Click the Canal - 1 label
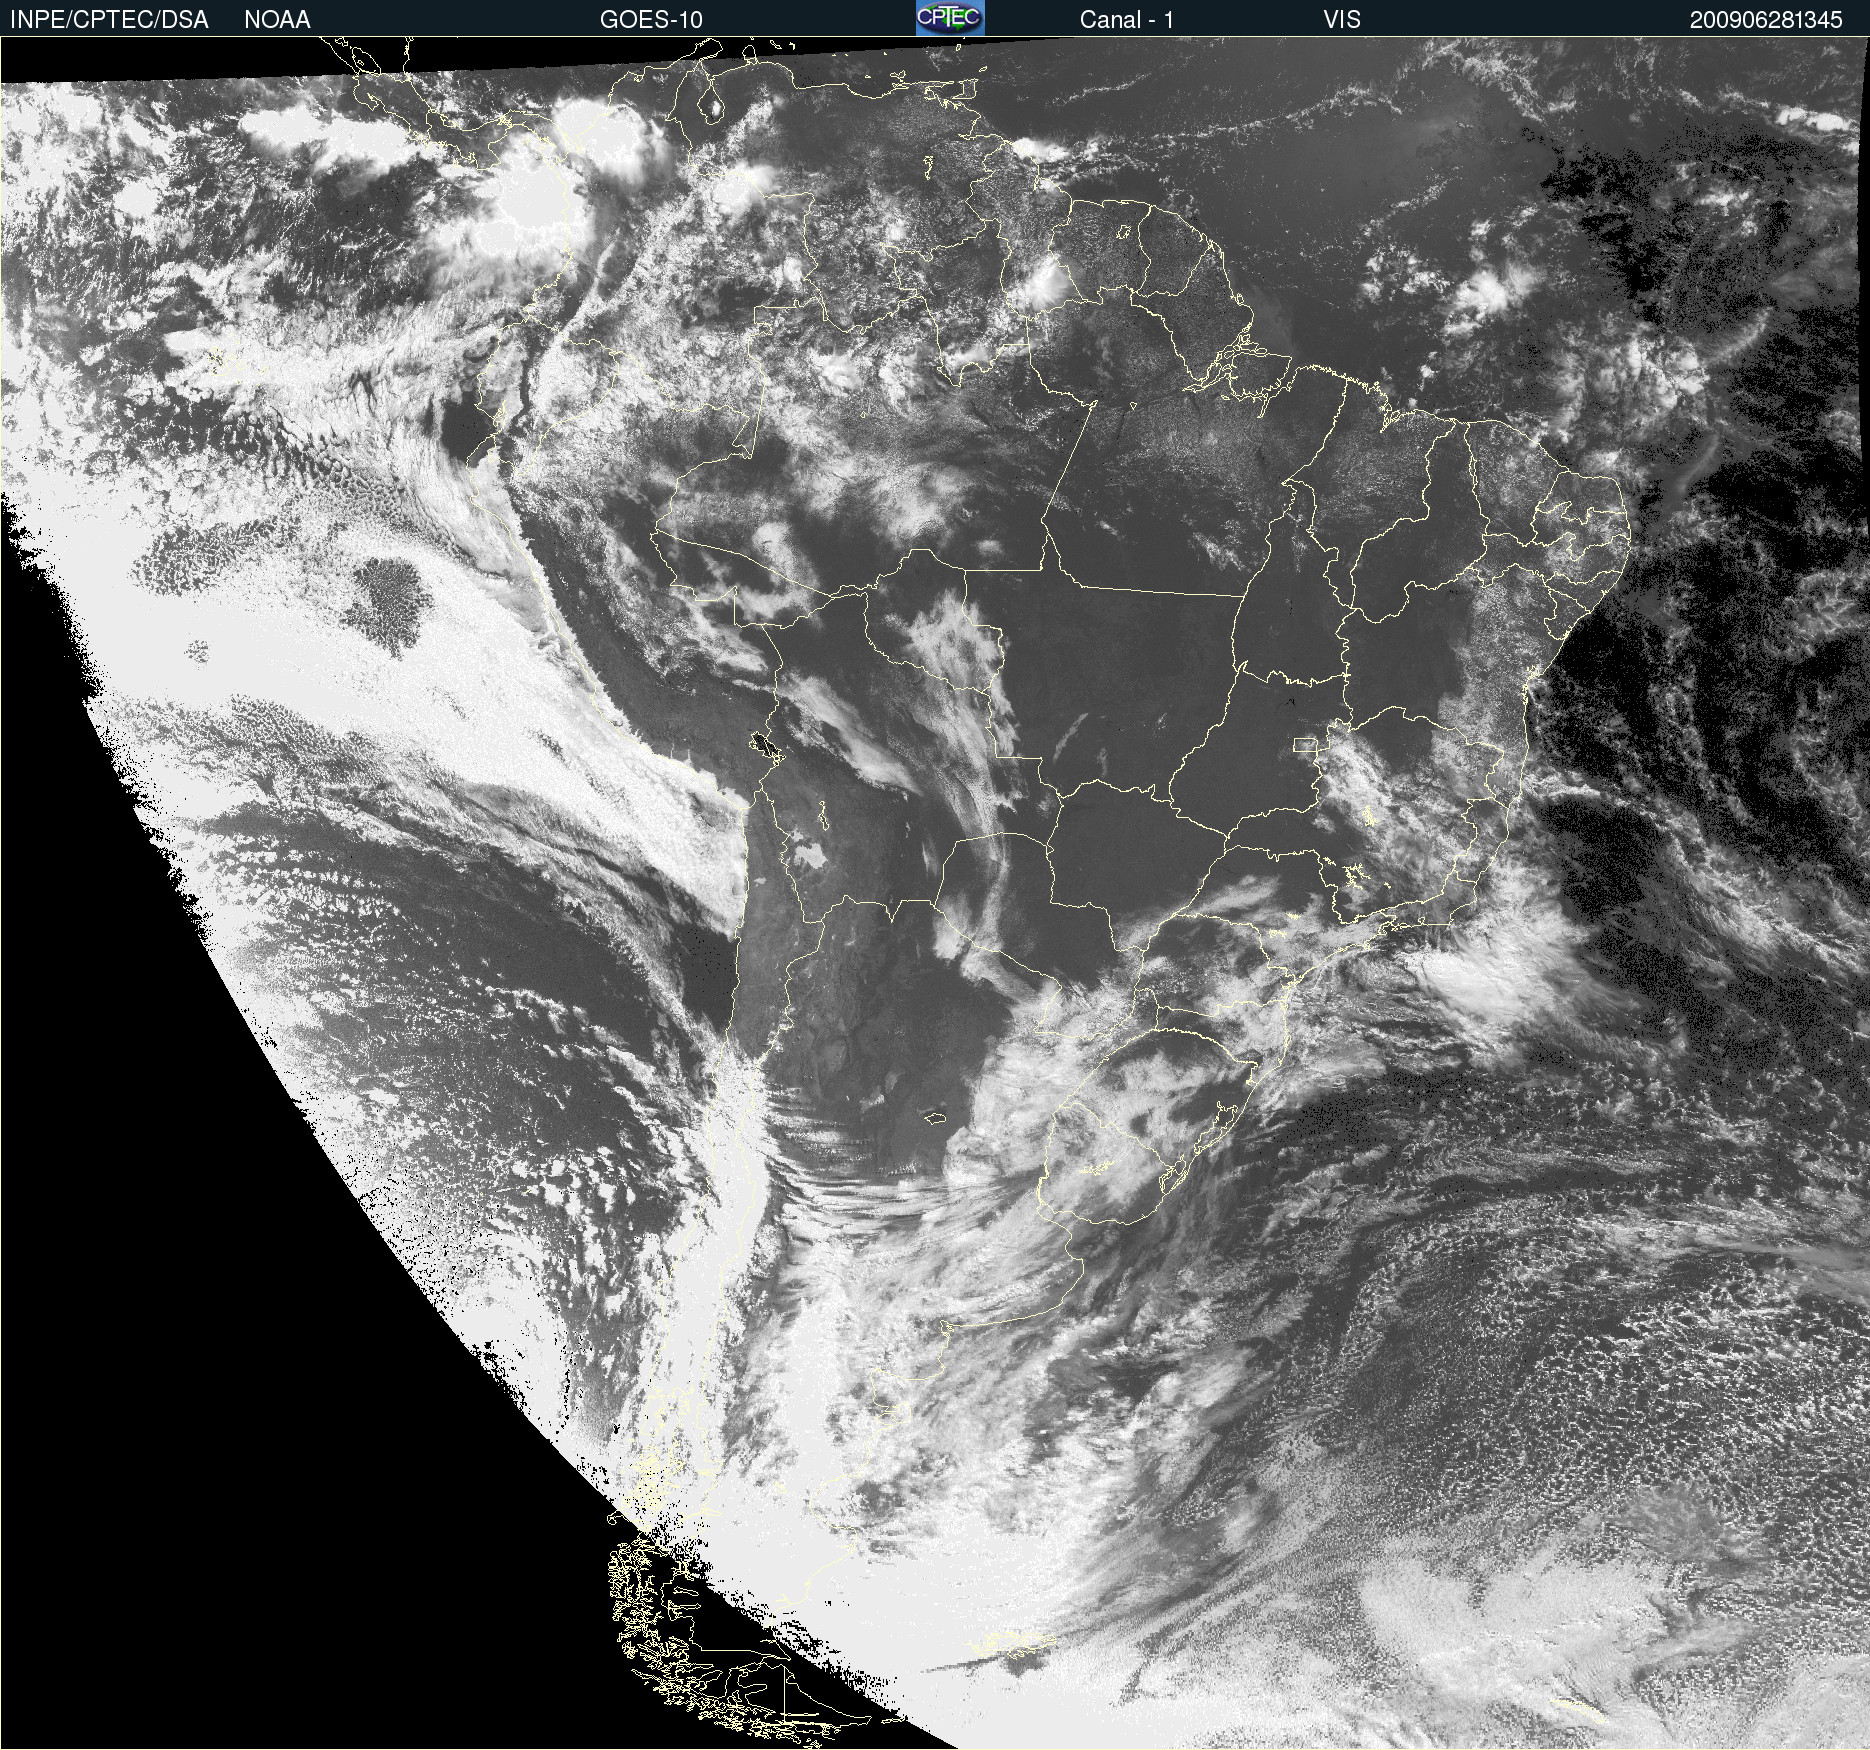This screenshot has height=1750, width=1870. (x=1126, y=20)
